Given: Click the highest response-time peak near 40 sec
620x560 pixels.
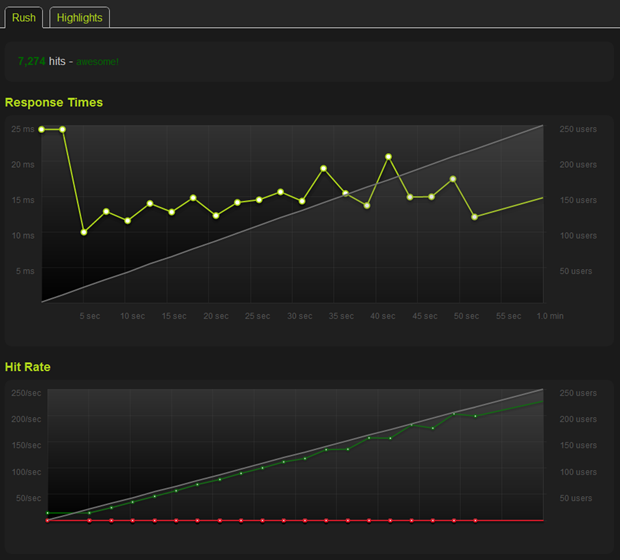Looking at the screenshot, I should click(389, 157).
